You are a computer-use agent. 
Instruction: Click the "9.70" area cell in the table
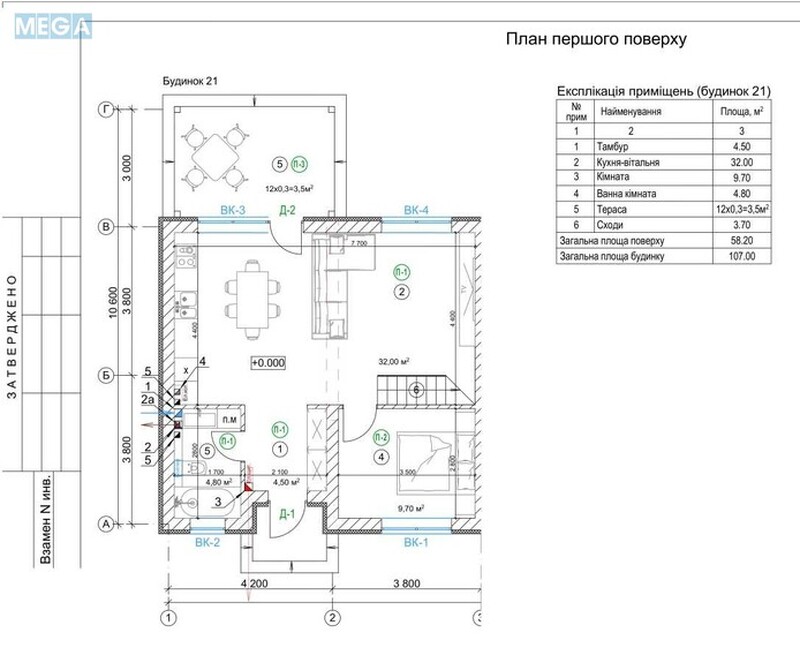741,178
